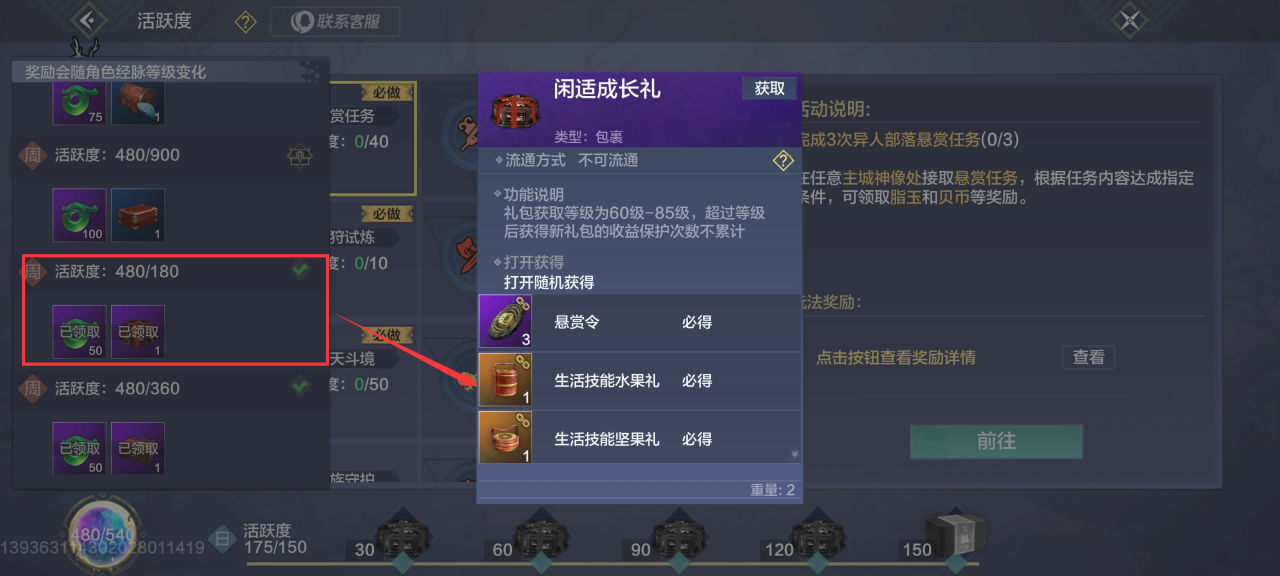Click the question mark beside 不可流通
This screenshot has width=1280, height=576.
(x=783, y=161)
